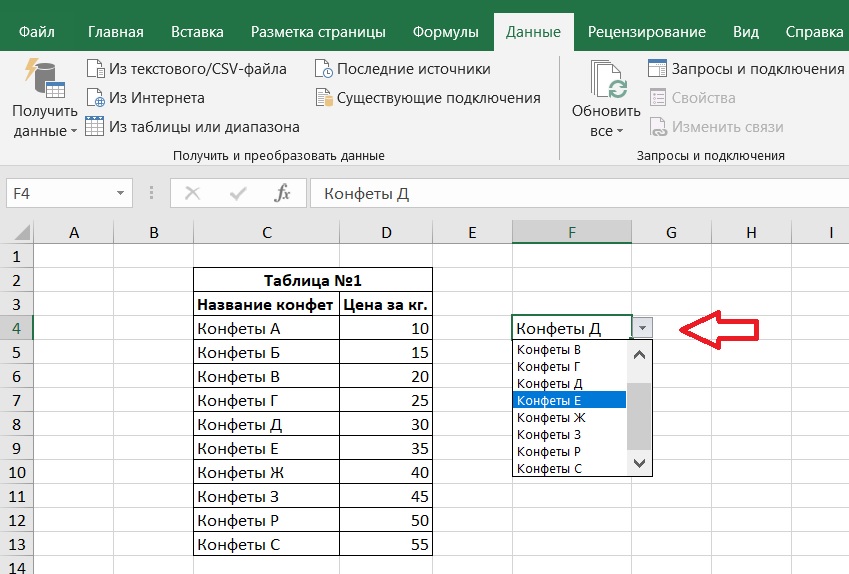The width and height of the screenshot is (849, 574).
Task: Choose Конфеты Р in dropdown list
Action: (x=569, y=451)
